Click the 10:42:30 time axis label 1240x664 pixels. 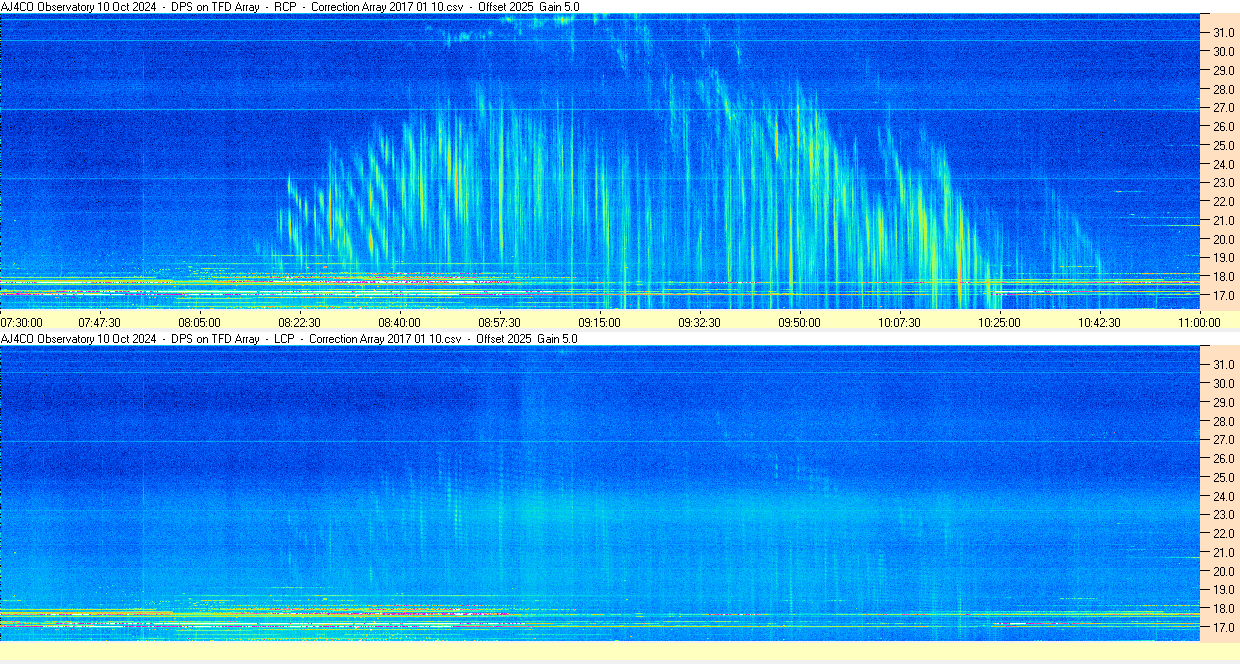[x=1099, y=323]
